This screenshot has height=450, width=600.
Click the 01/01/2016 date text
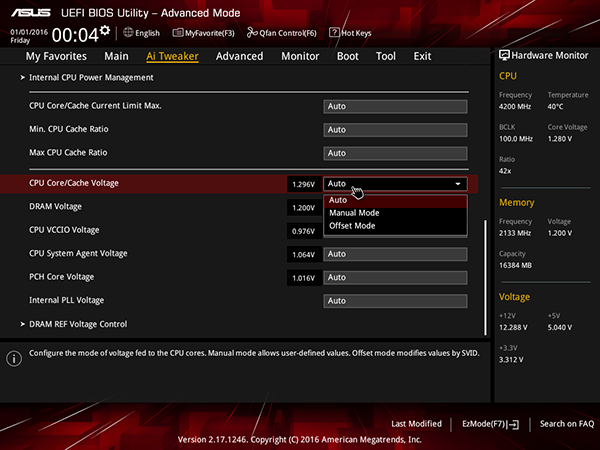(29, 32)
